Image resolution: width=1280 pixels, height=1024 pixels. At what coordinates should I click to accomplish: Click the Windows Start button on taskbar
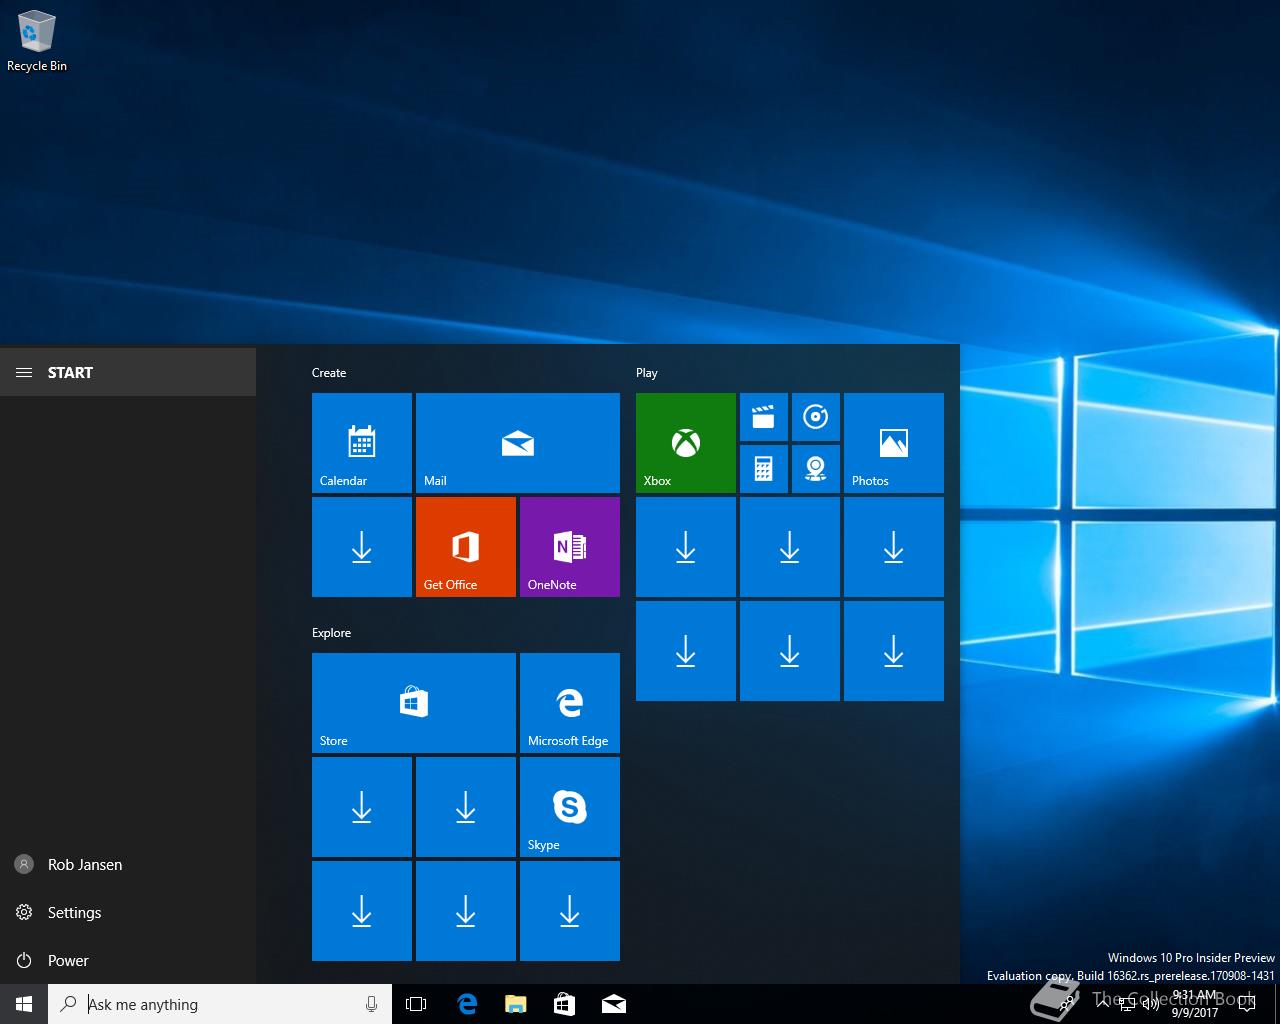click(24, 1004)
